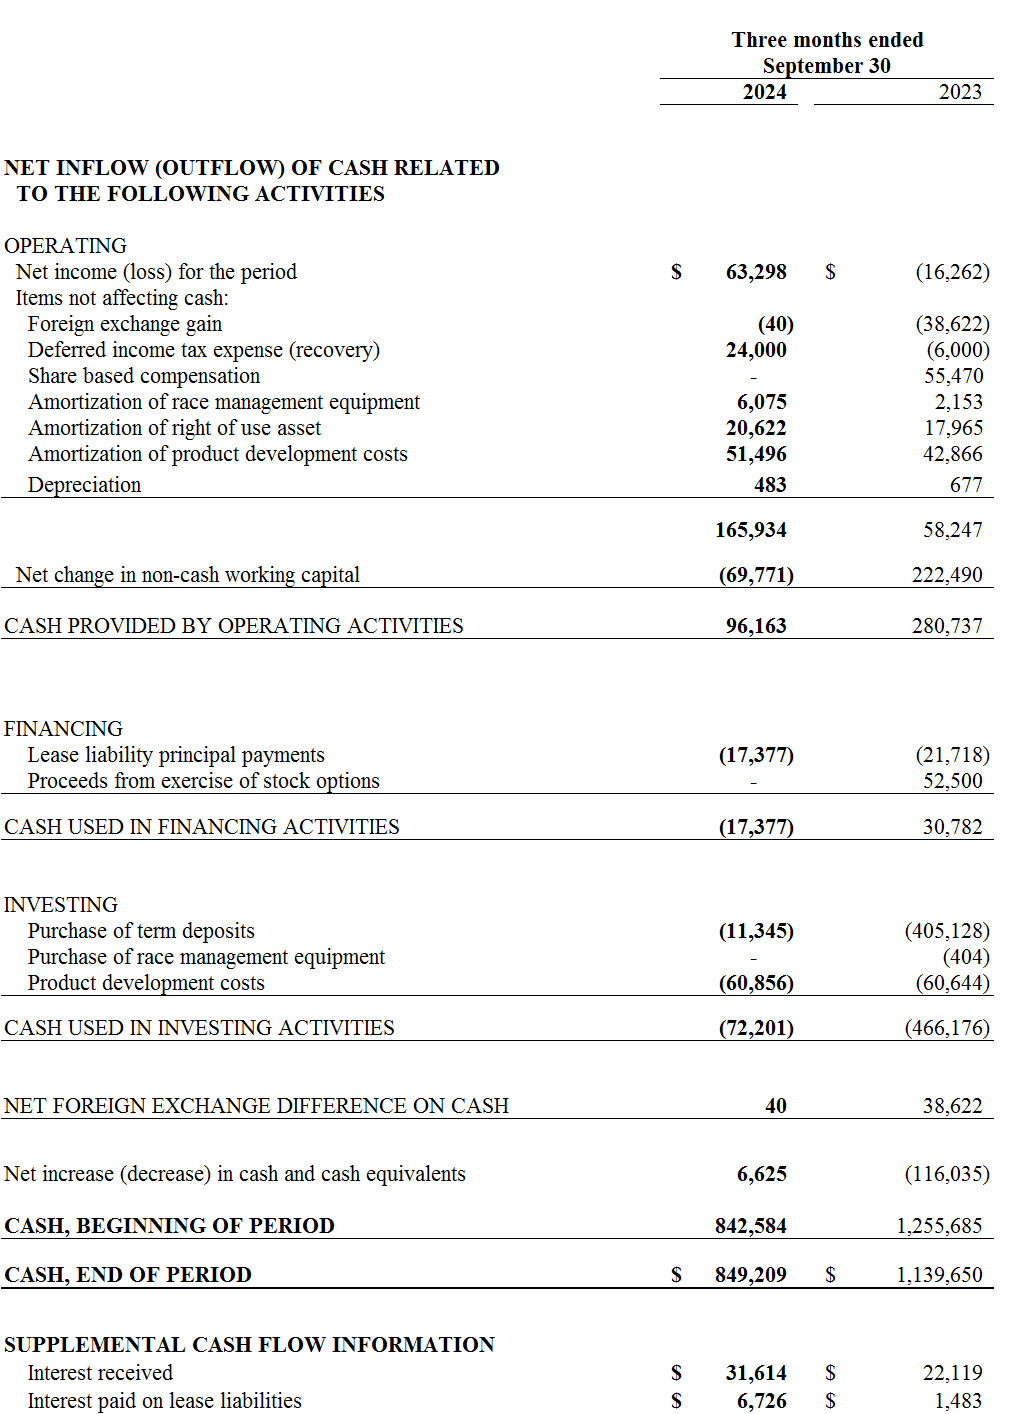Image resolution: width=1022 pixels, height=1414 pixels.
Task: Click the 2023 column header
Action: tap(960, 92)
